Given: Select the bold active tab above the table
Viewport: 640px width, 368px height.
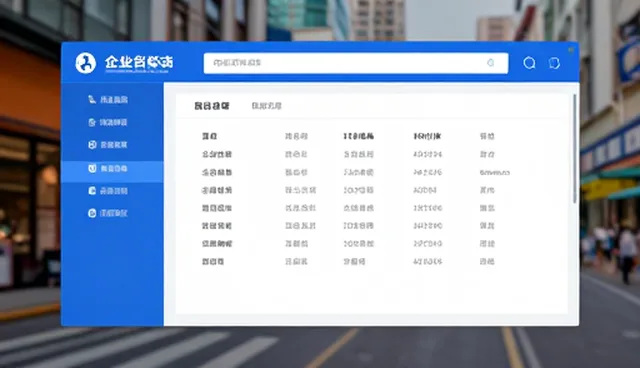Looking at the screenshot, I should point(211,106).
